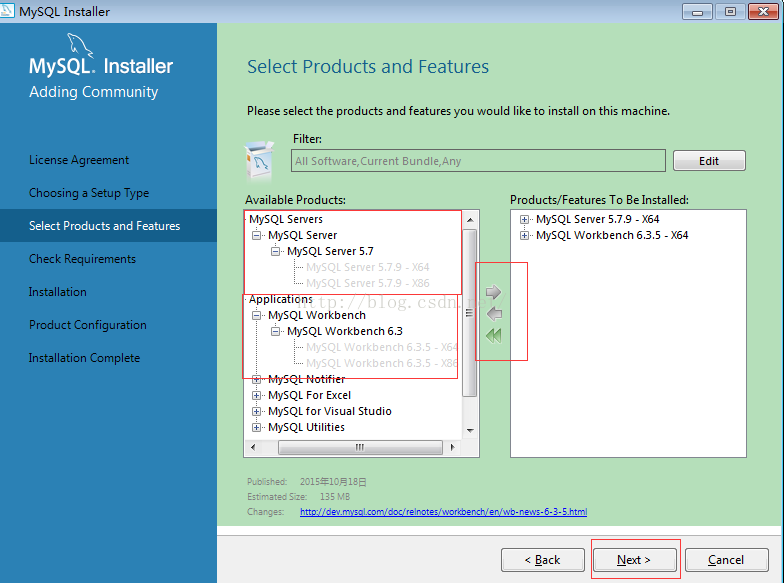Go to Choosing a Setup Type step

pyautogui.click(x=89, y=193)
